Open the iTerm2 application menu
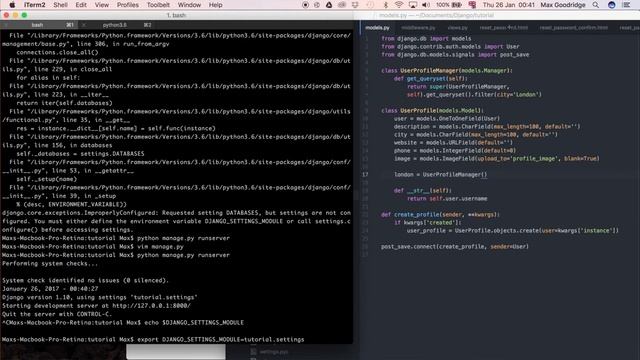This screenshot has width=640, height=360. 35,5
